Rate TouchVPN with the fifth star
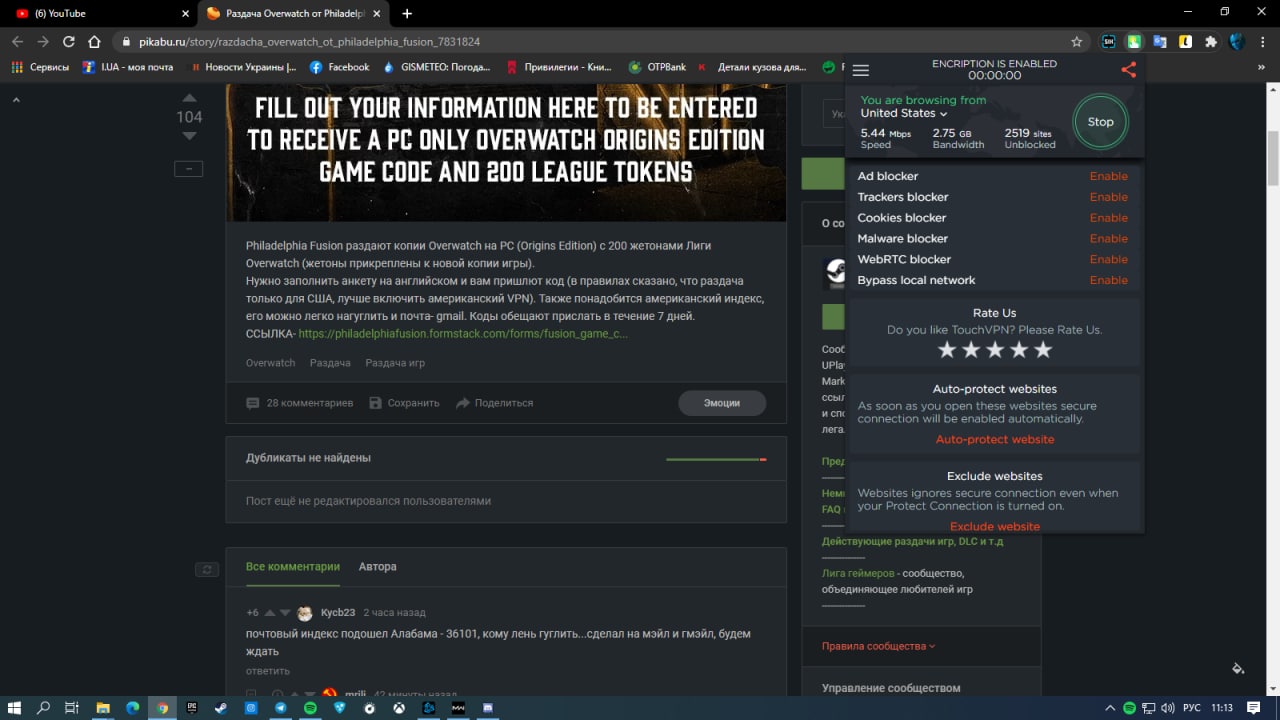 pyautogui.click(x=1043, y=349)
